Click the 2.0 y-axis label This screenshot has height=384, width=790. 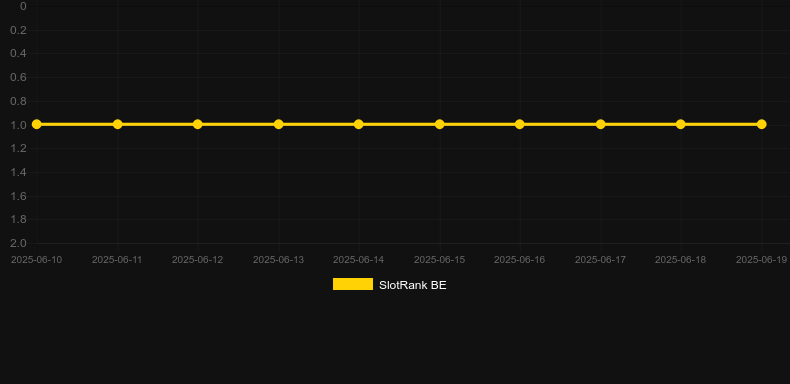coord(18,243)
